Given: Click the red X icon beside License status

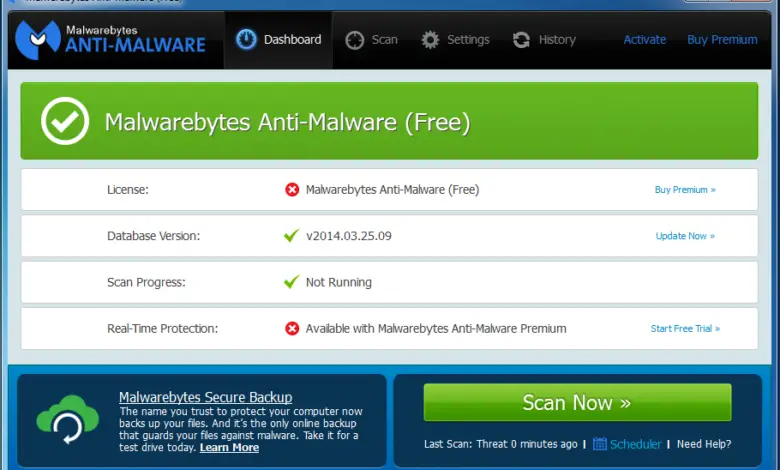Looking at the screenshot, I should pyautogui.click(x=292, y=189).
